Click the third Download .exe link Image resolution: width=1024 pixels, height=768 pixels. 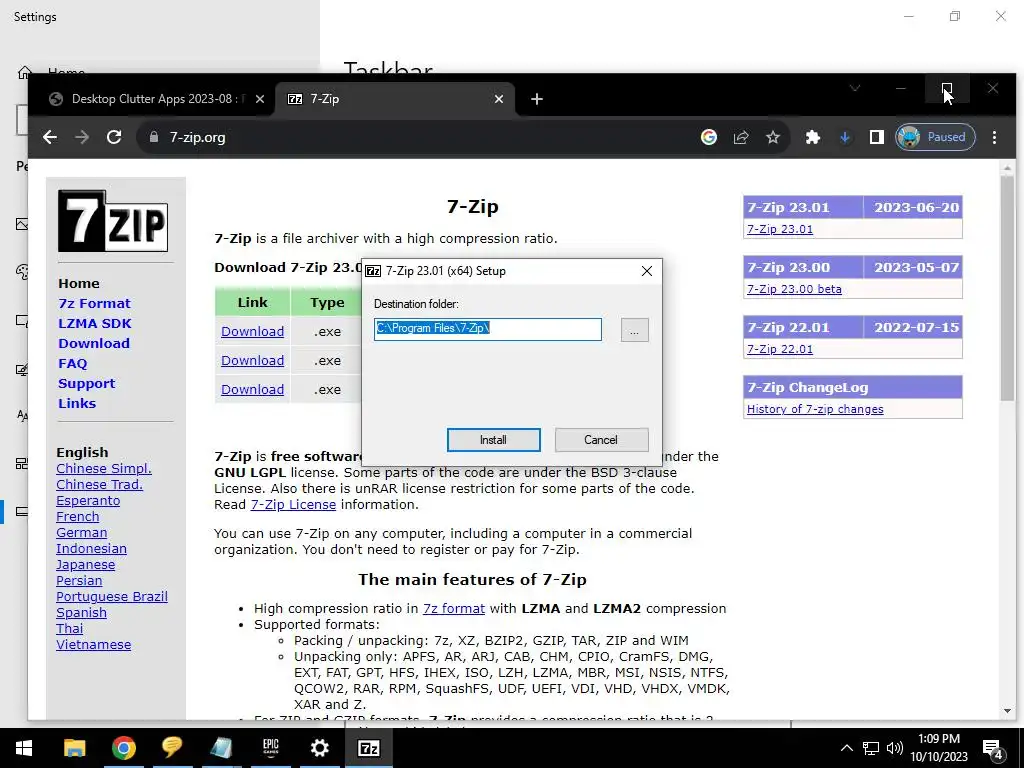pyautogui.click(x=252, y=389)
